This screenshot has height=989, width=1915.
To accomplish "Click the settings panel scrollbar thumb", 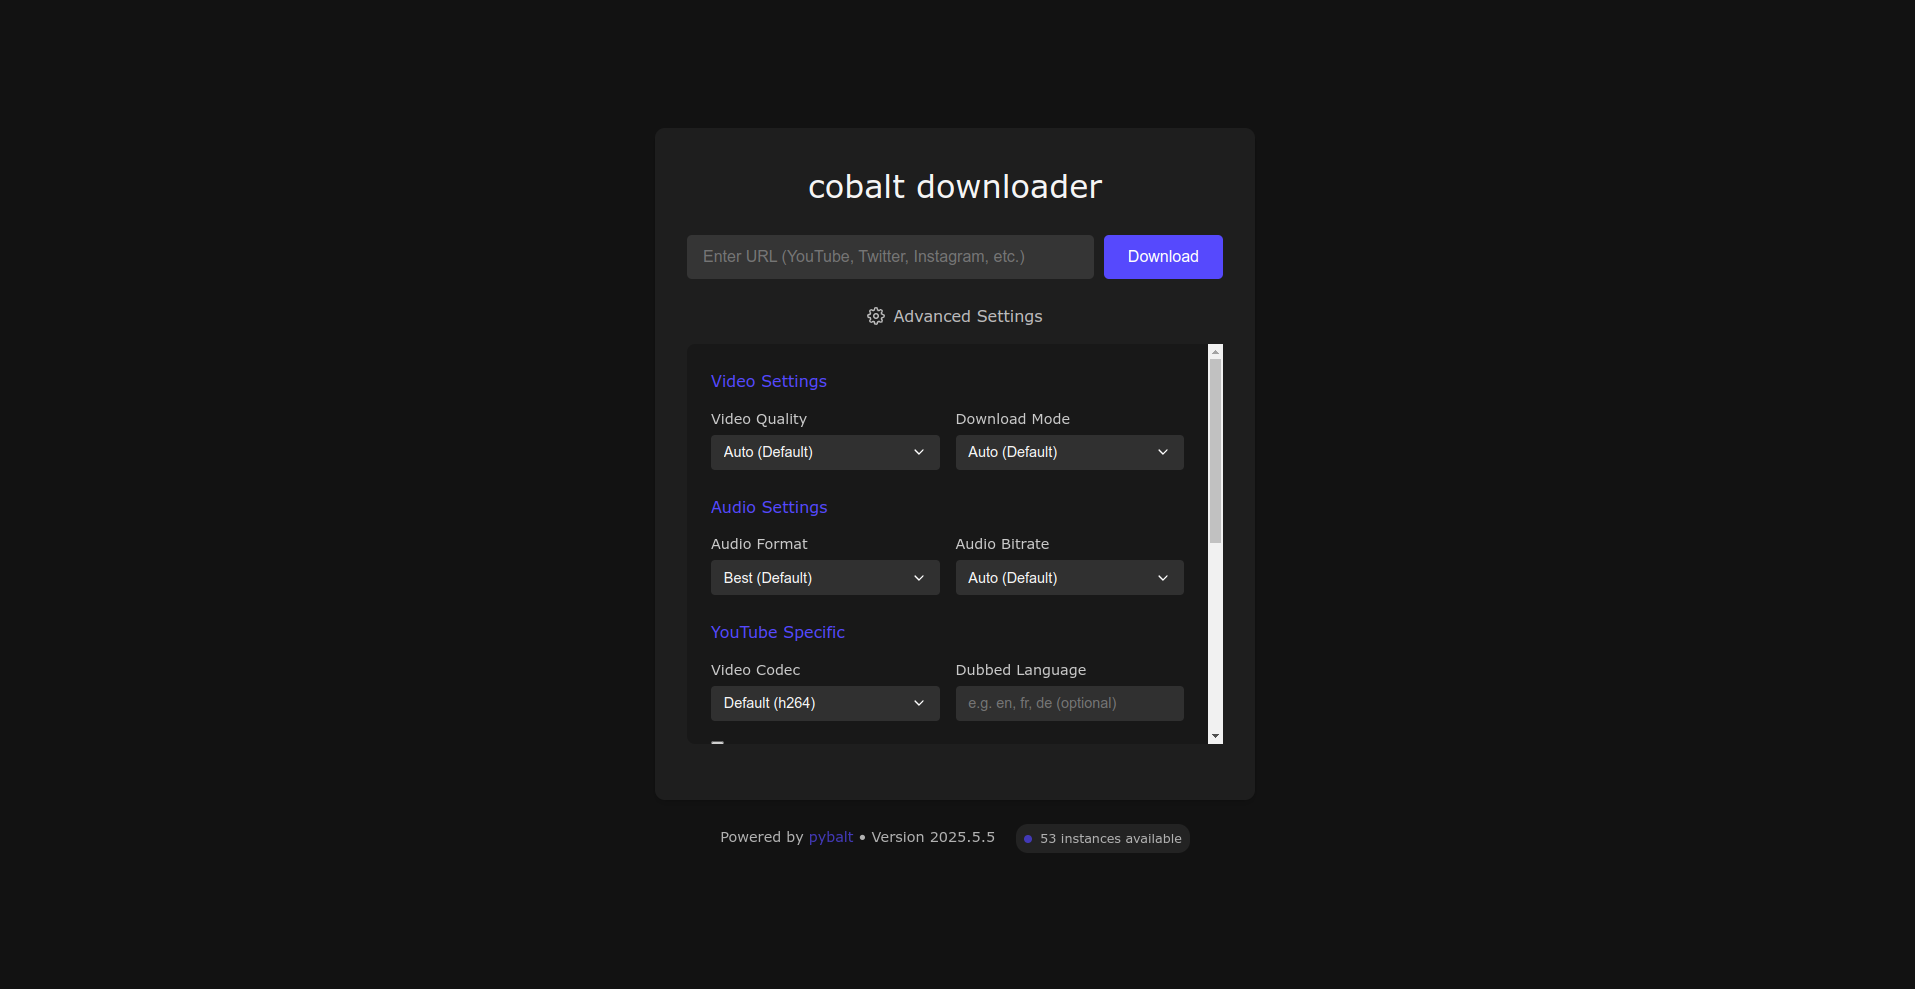I will pyautogui.click(x=1216, y=451).
